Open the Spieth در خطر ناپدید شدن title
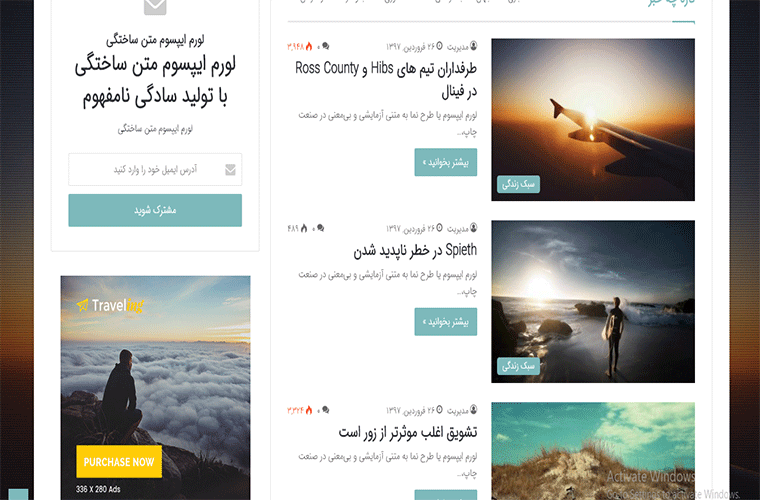The width and height of the screenshot is (760, 500). pos(415,250)
